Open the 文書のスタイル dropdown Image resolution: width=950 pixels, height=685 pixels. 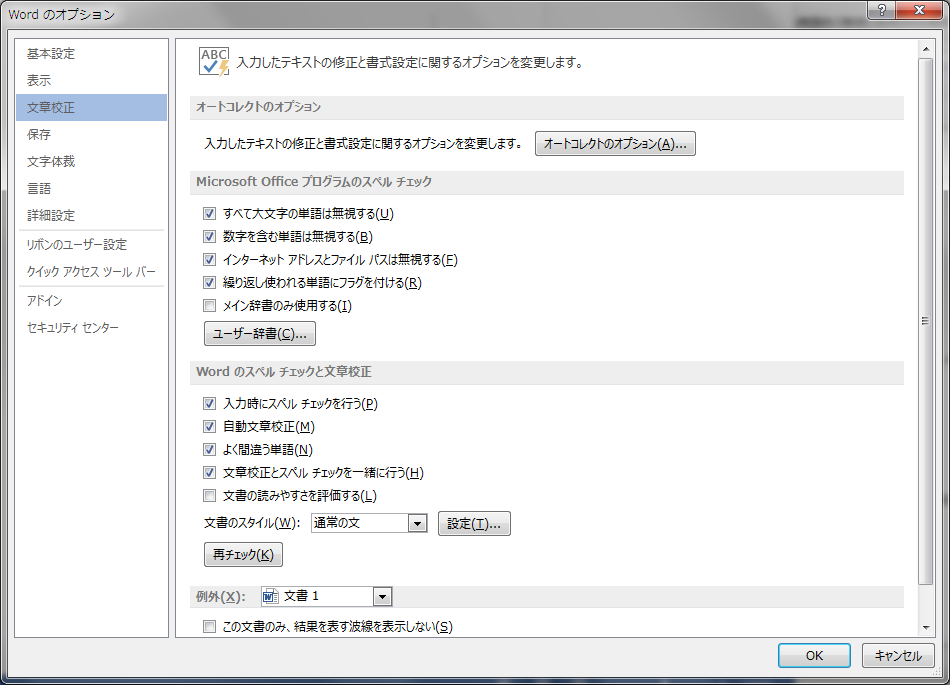pos(418,523)
